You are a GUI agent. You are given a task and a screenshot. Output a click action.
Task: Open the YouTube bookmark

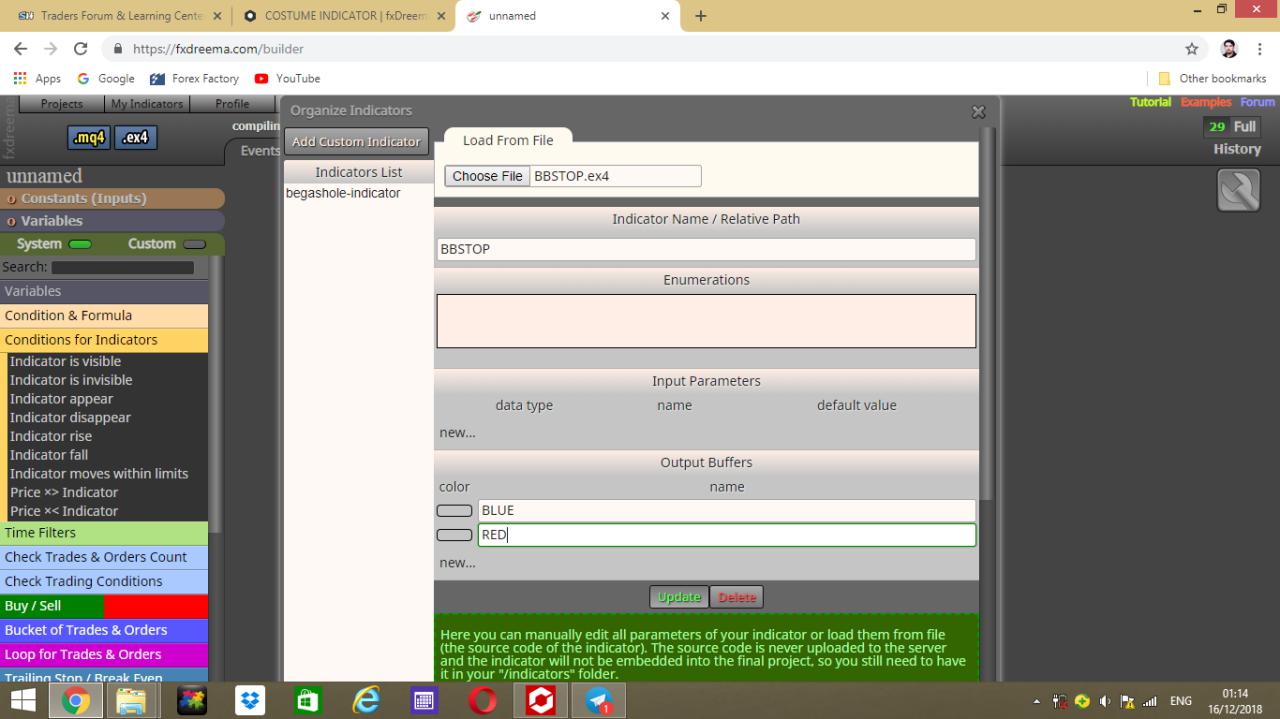tap(288, 78)
